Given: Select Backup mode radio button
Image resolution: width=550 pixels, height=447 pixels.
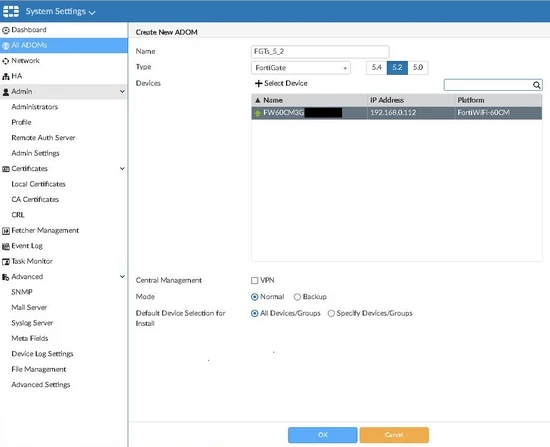Looking at the screenshot, I should 297,297.
